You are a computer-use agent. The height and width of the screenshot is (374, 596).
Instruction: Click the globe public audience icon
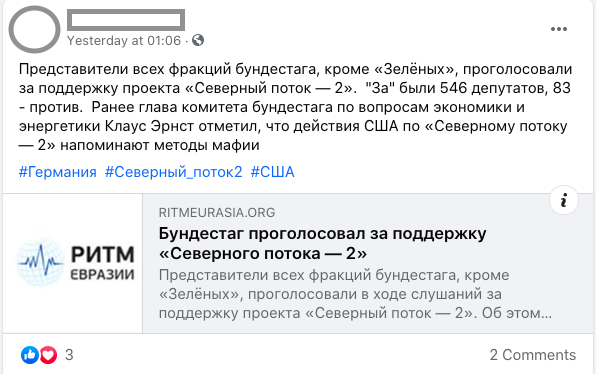[x=198, y=40]
